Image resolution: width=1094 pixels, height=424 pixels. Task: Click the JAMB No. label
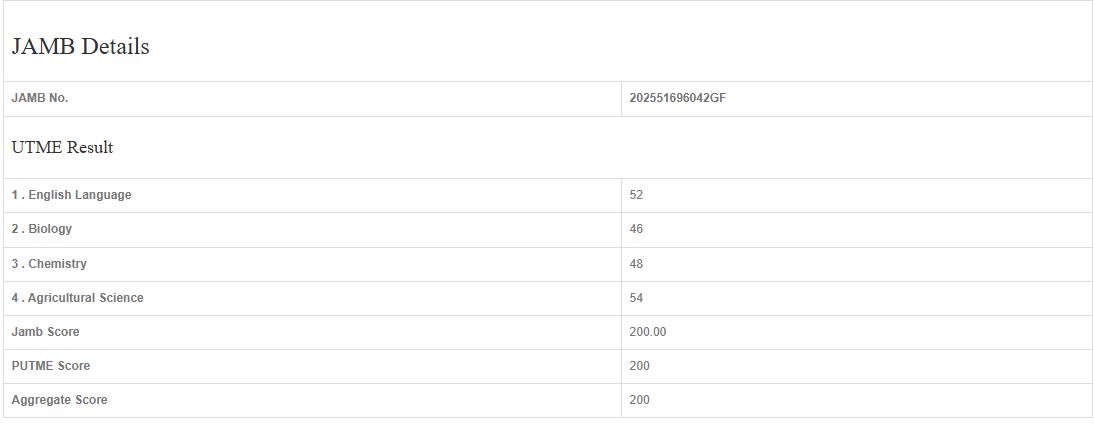(40, 98)
